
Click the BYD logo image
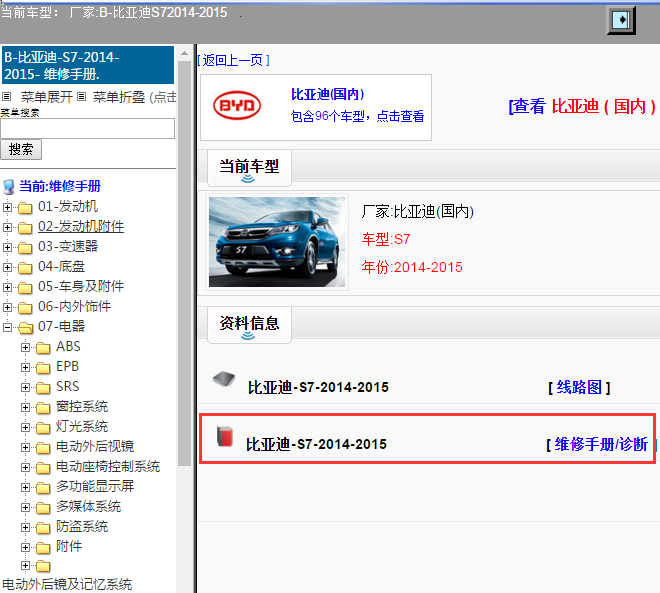[237, 107]
